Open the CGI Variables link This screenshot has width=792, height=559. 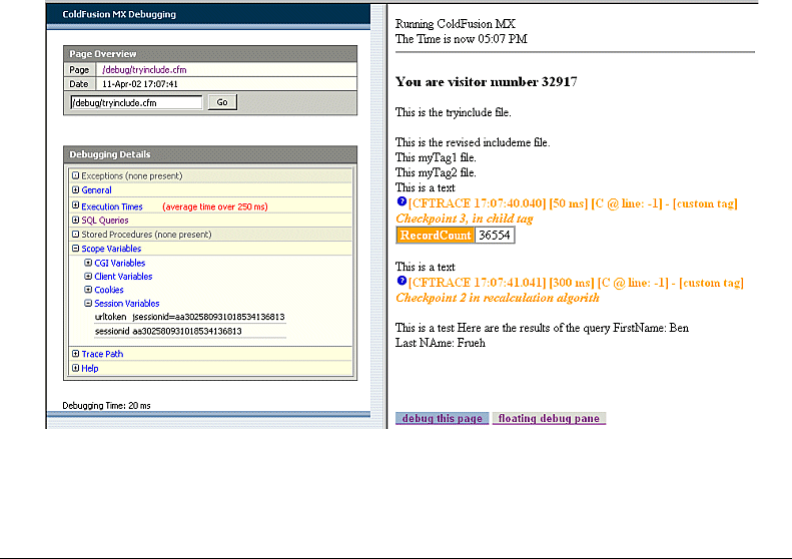pyautogui.click(x=120, y=263)
